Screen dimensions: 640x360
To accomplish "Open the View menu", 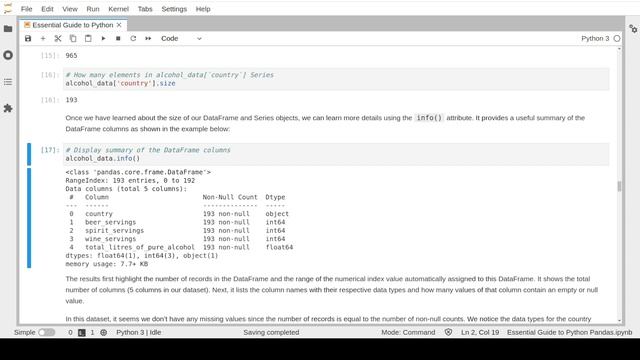I will [70, 9].
